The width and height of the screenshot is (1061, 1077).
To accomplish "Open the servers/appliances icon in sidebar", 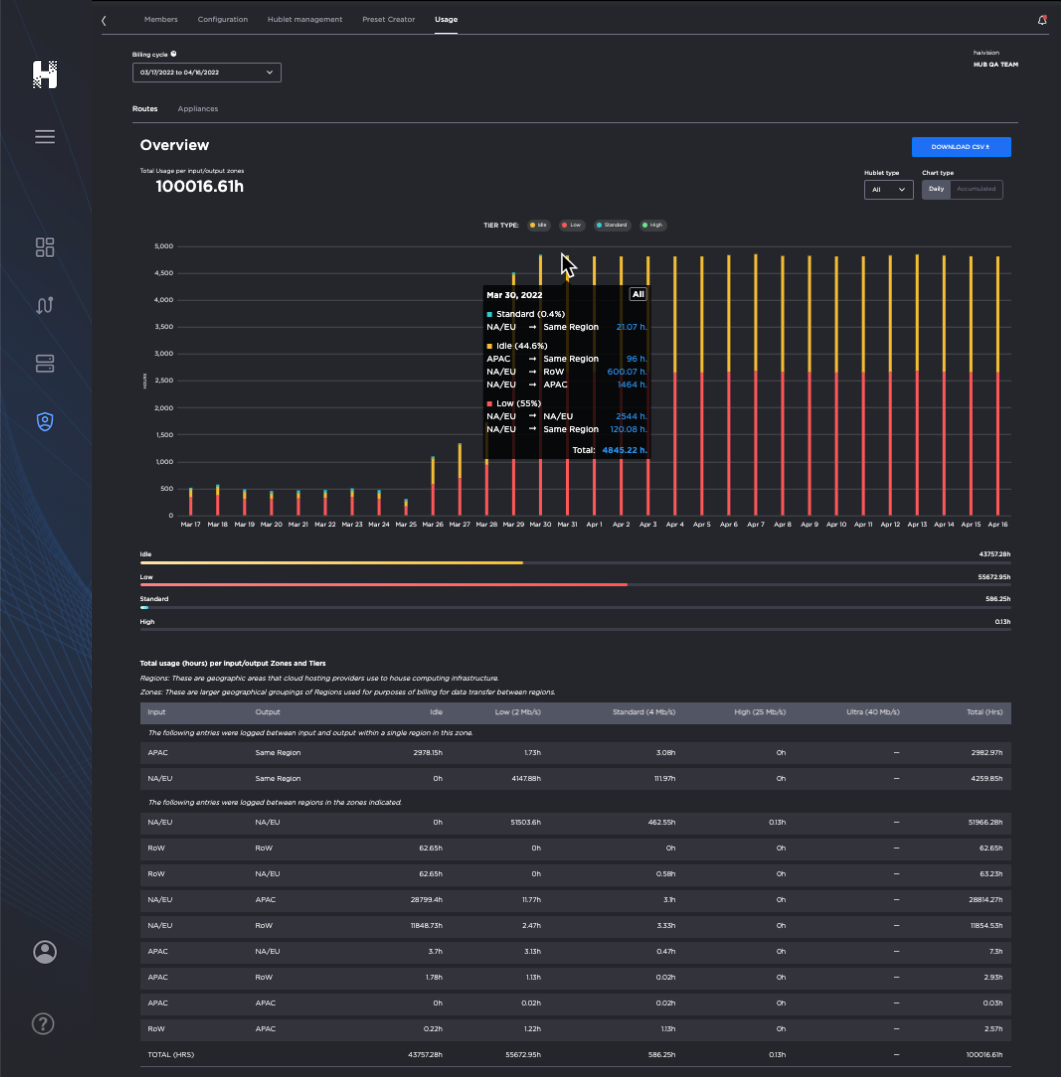I will click(x=44, y=364).
